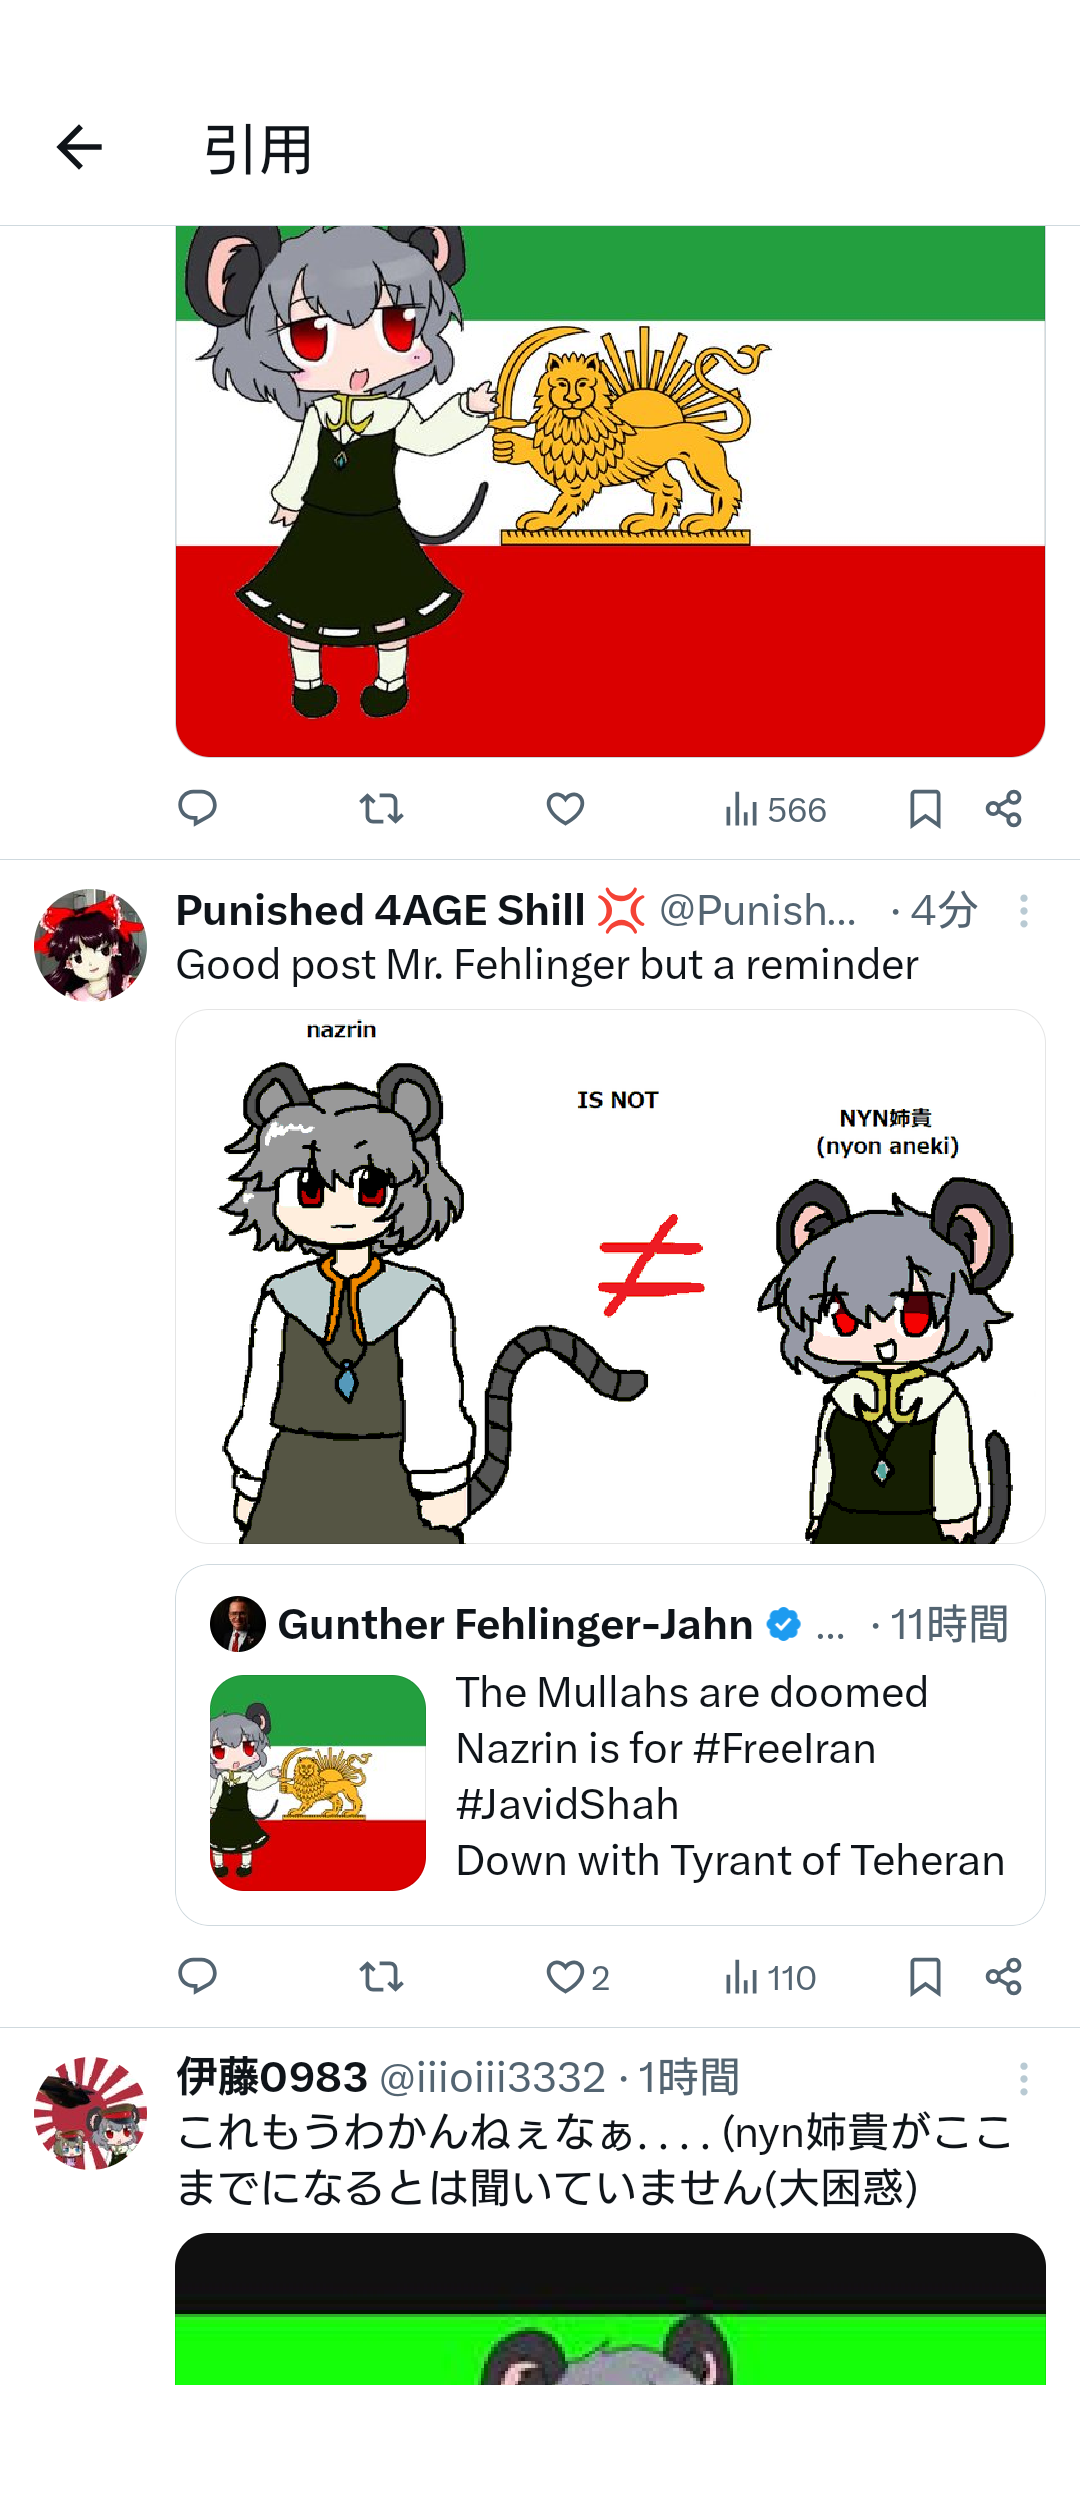Viewport: 1080px width, 2520px height.
Task: Like the Iran flag image post
Action: [565, 808]
